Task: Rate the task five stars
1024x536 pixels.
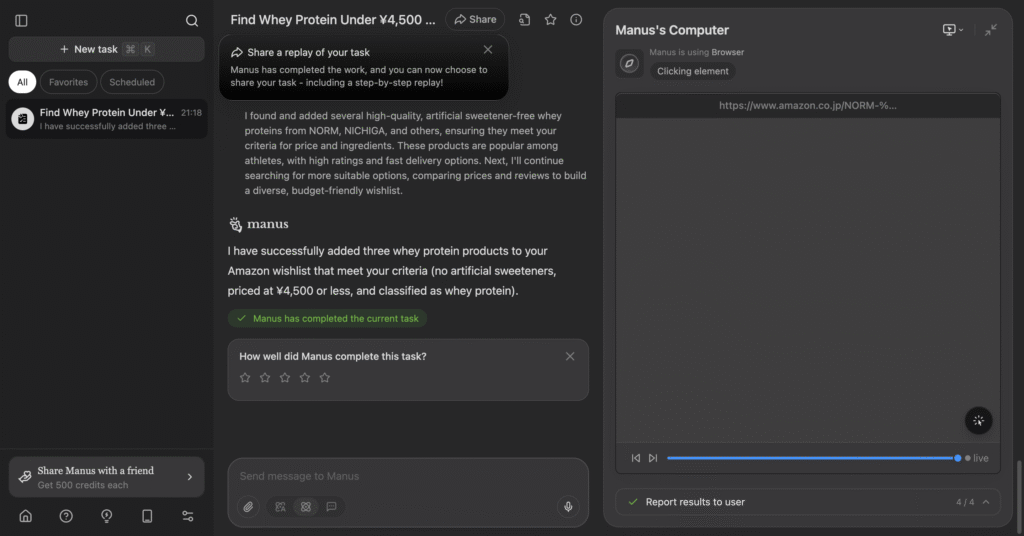Action: pos(325,377)
